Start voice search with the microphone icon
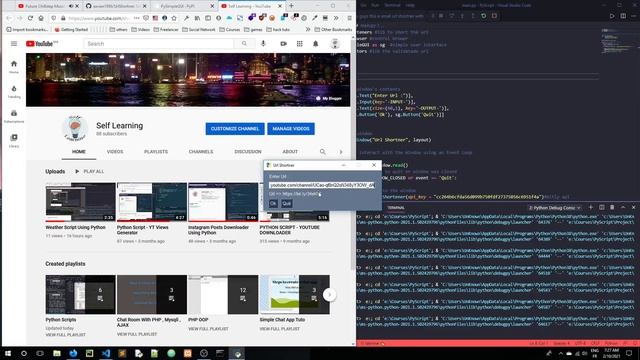The width and height of the screenshot is (640, 360). pos(263,43)
